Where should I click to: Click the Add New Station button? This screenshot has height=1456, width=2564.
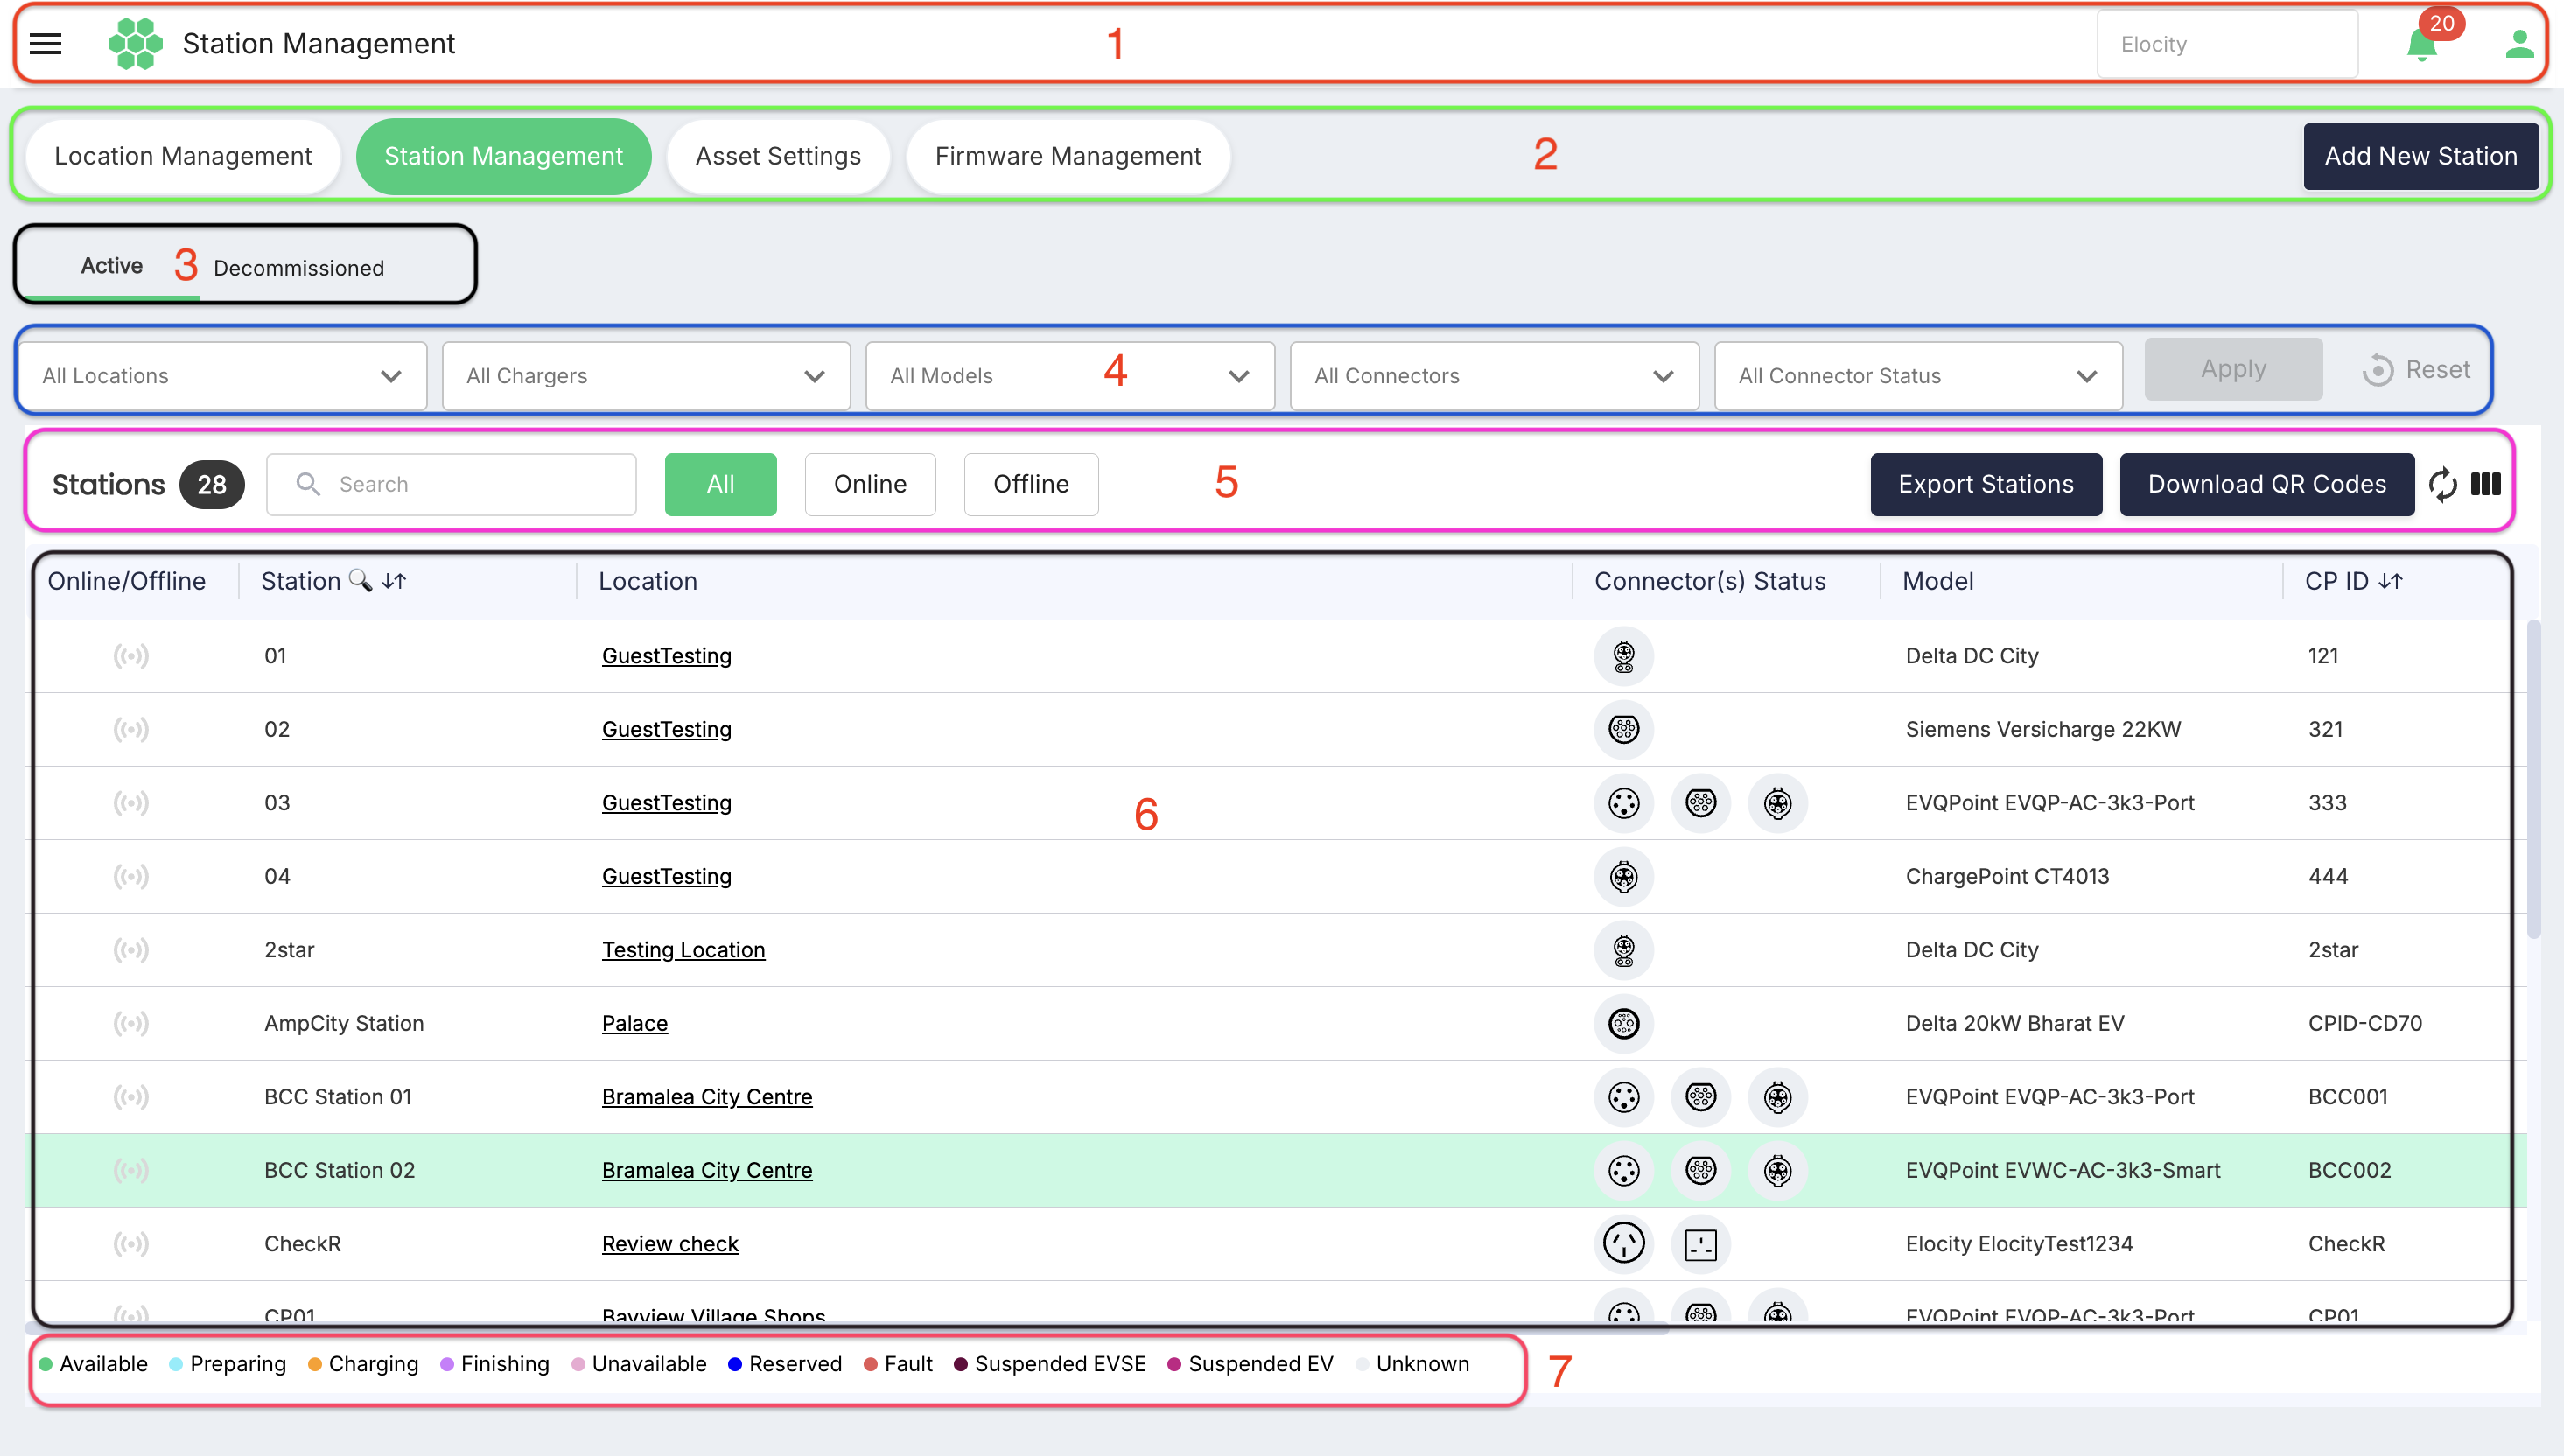[2421, 156]
